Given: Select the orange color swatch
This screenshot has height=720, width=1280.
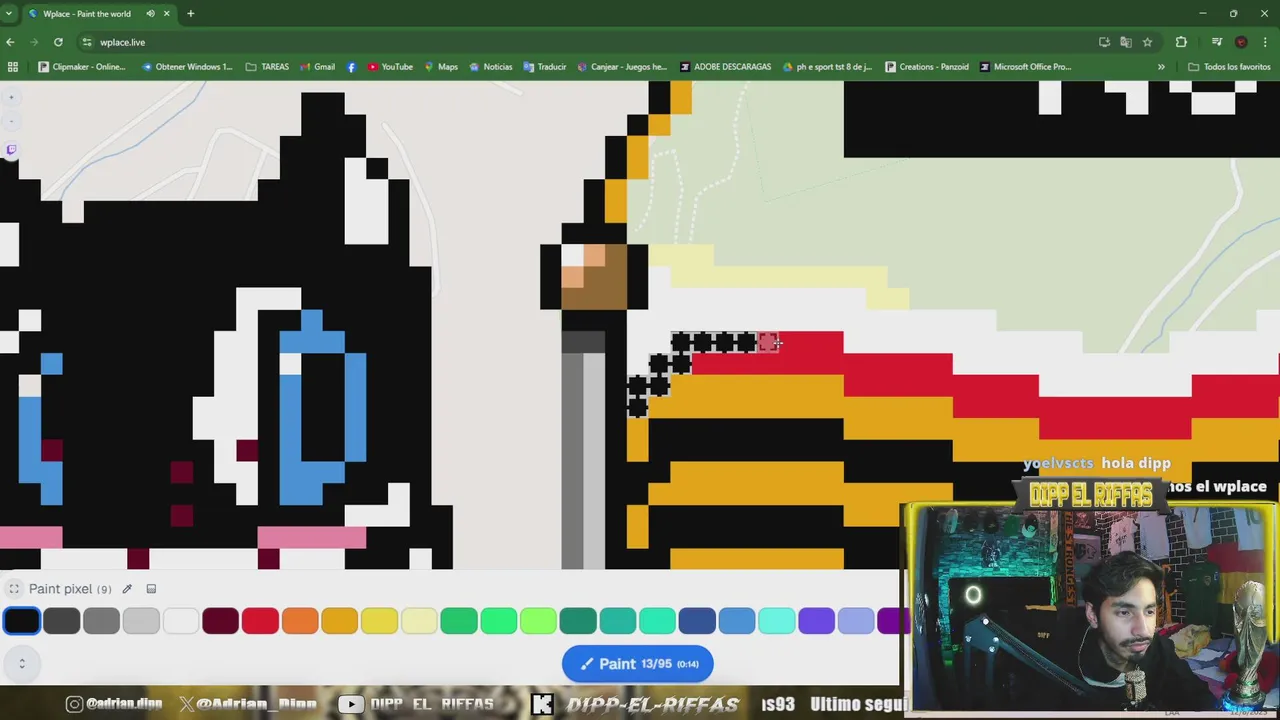Looking at the screenshot, I should coord(300,621).
